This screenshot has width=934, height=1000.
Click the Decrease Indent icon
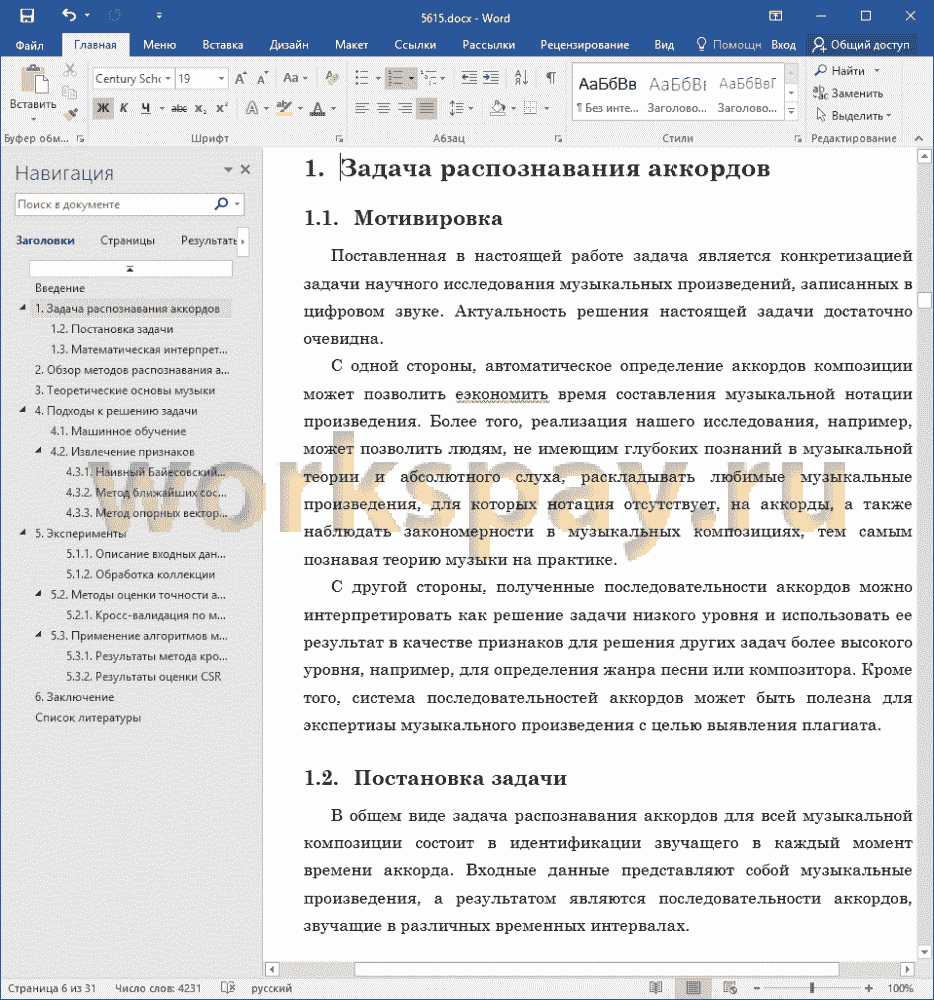(x=469, y=78)
